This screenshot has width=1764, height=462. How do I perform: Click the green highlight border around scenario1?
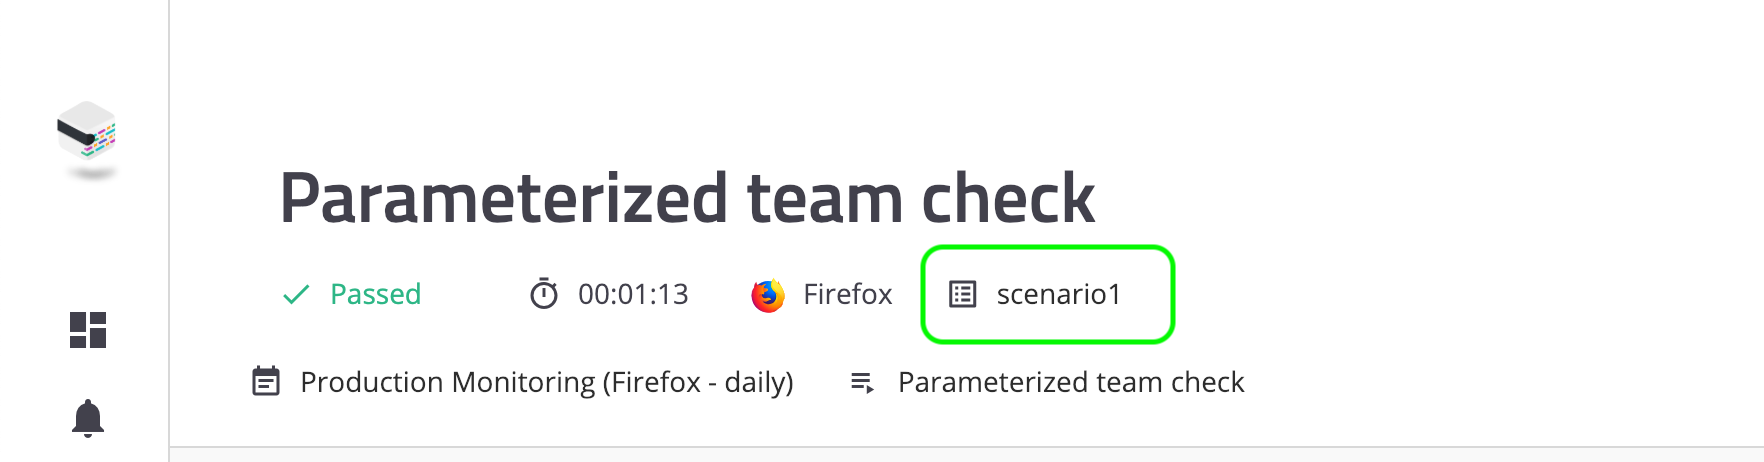[x=1047, y=249]
